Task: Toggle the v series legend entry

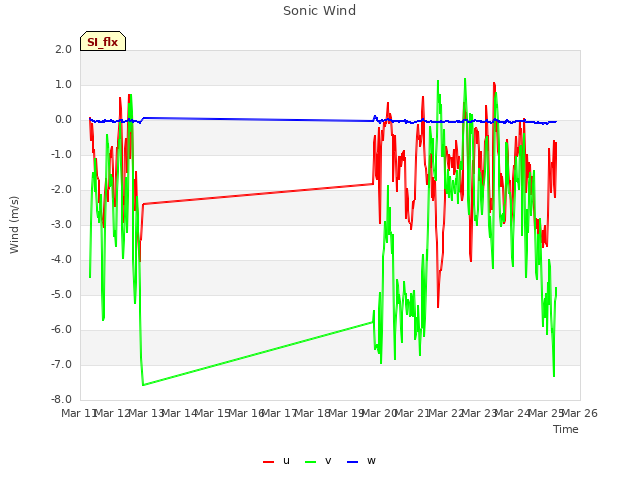Action: coord(318,461)
